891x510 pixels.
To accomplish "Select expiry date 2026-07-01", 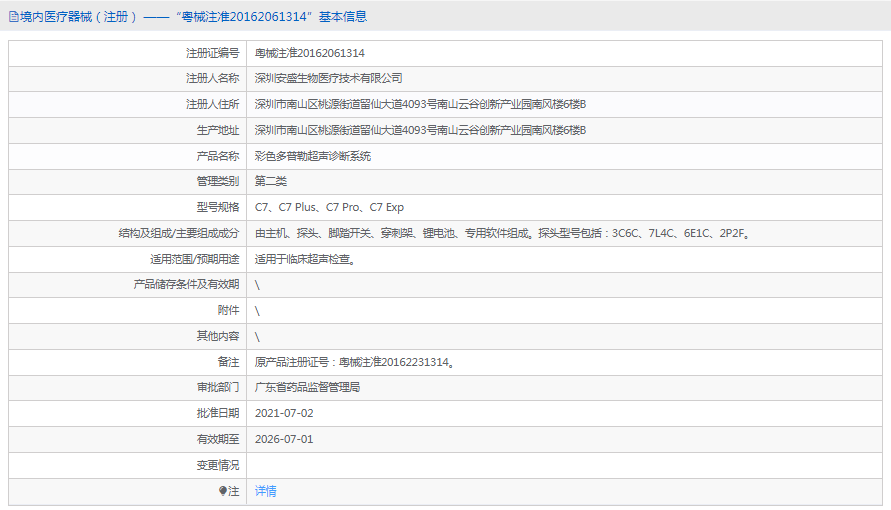I will coord(284,440).
